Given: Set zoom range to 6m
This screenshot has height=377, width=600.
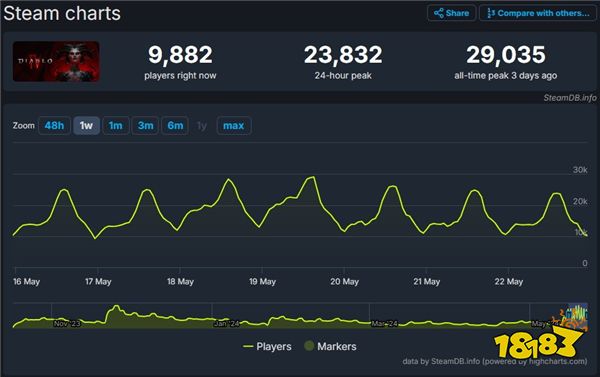Looking at the screenshot, I should pos(175,126).
